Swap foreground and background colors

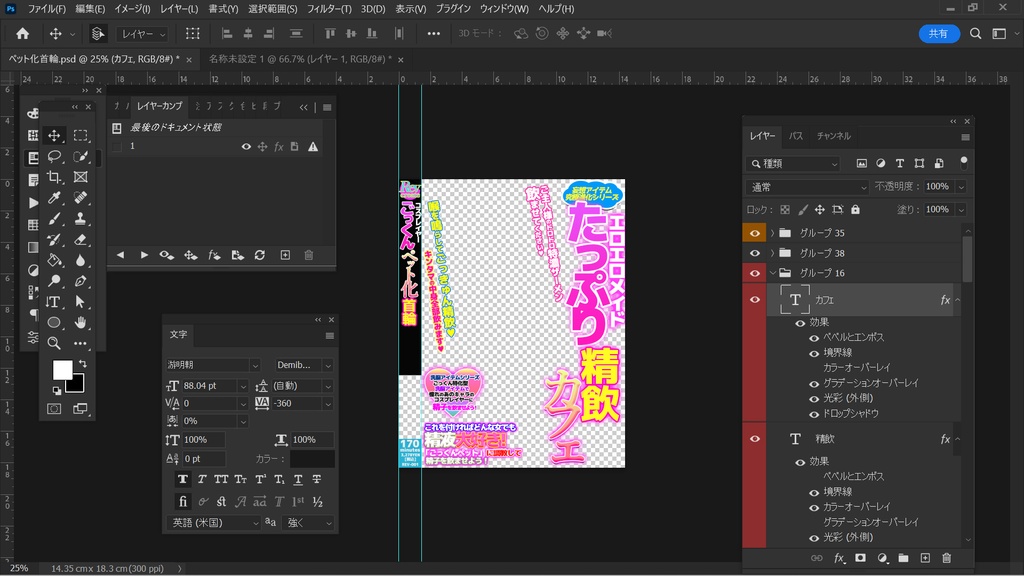[x=83, y=363]
